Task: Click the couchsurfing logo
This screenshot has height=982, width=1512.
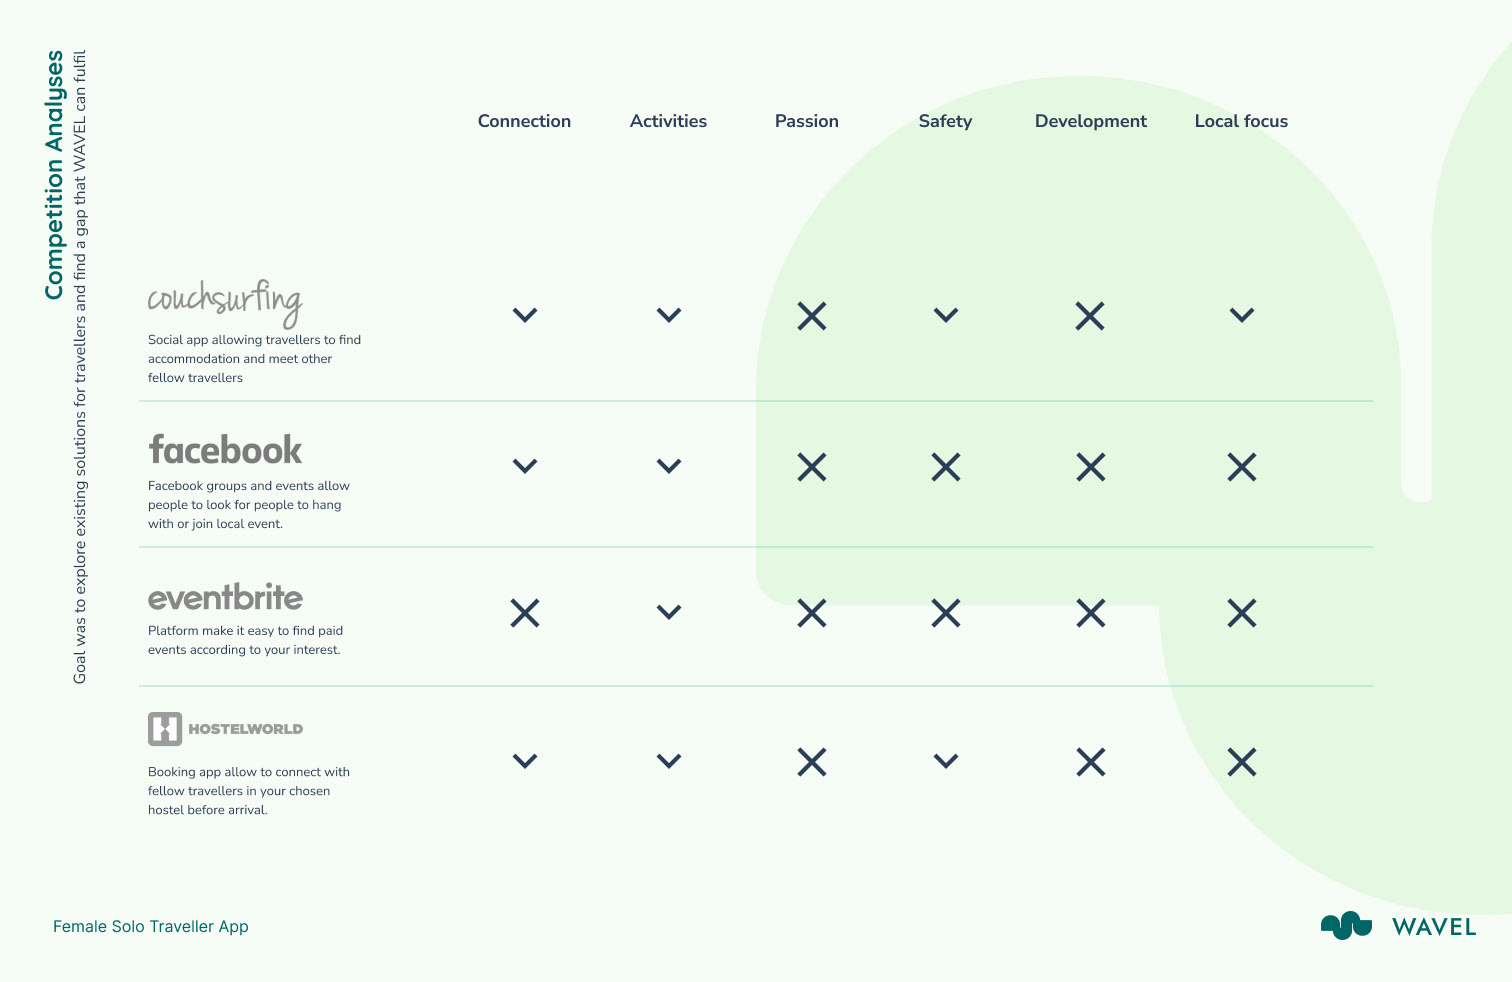Action: click(x=225, y=303)
